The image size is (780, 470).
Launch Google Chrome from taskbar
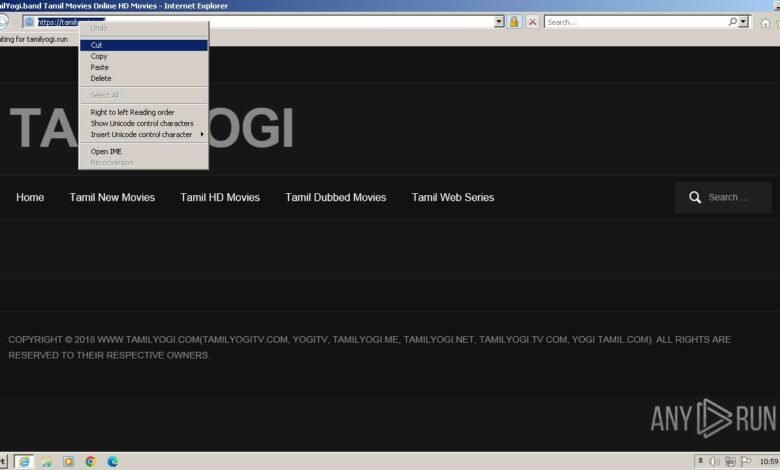click(x=90, y=462)
